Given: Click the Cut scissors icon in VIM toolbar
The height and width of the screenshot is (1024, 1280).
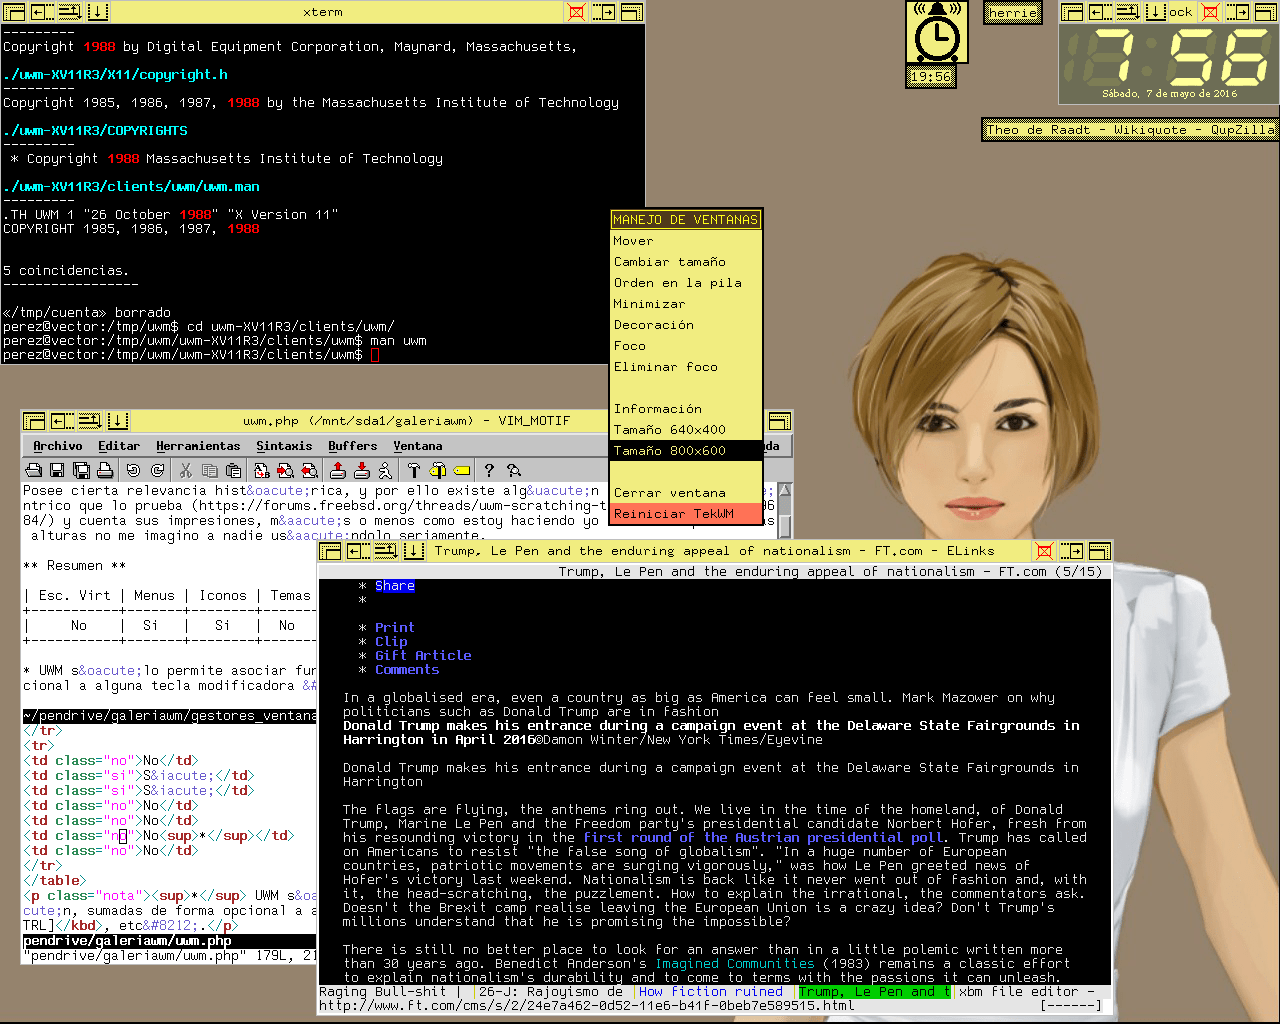Looking at the screenshot, I should pos(185,470).
